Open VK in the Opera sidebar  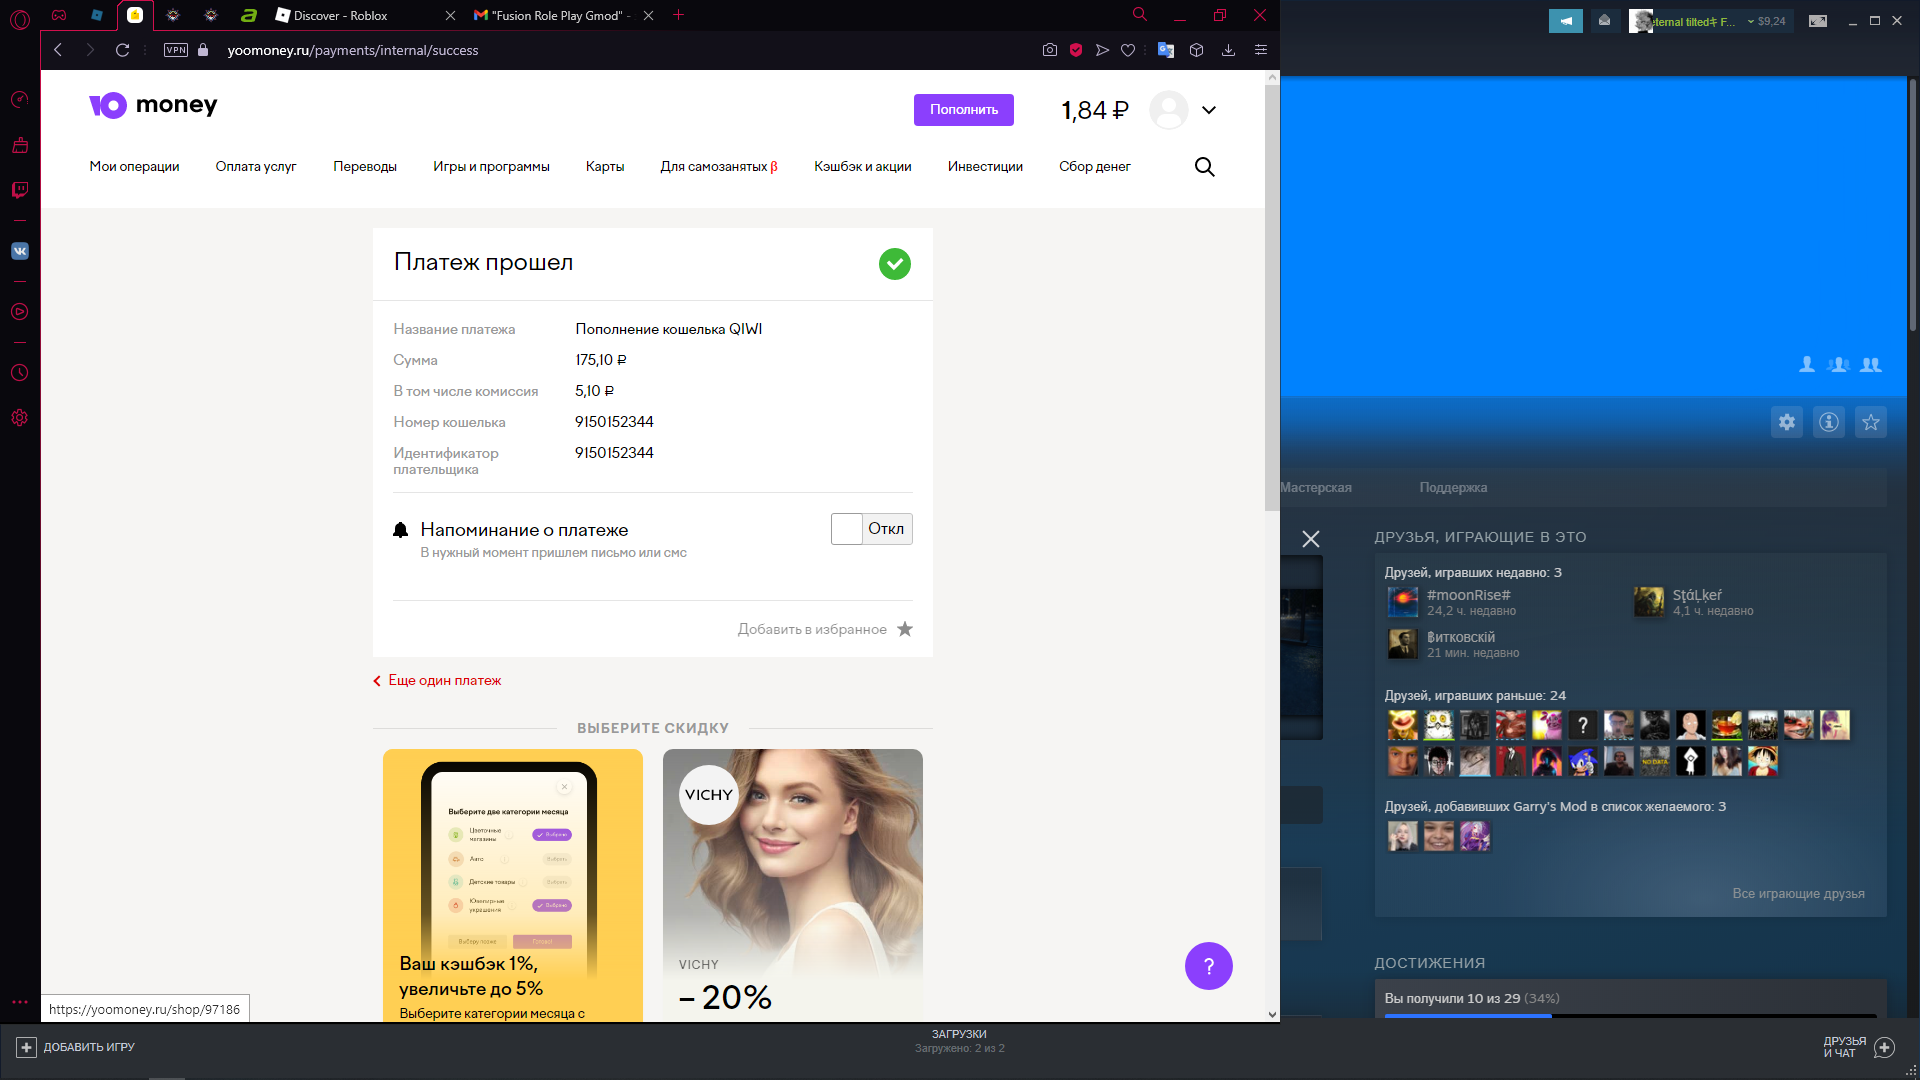20,251
